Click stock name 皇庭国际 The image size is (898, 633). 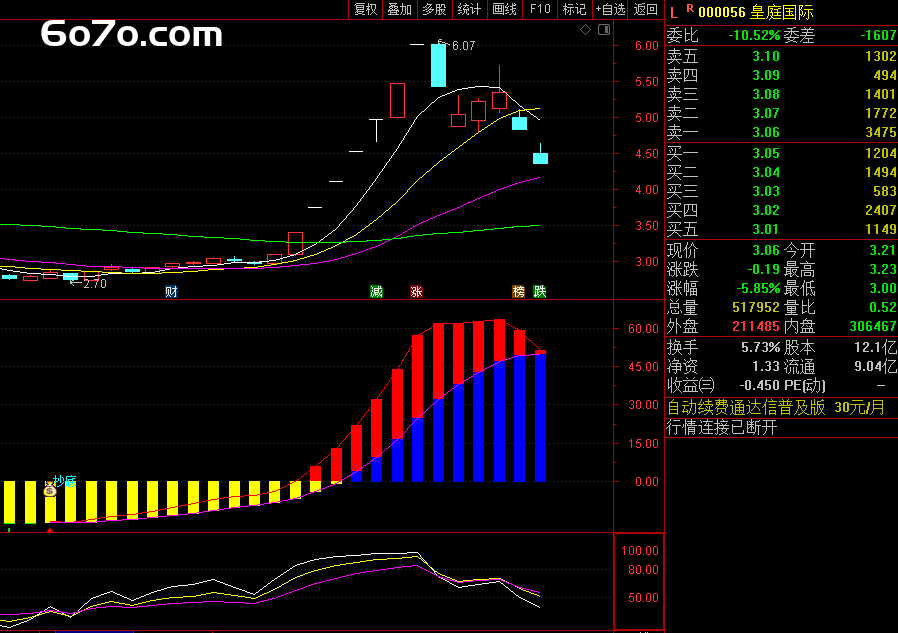click(x=782, y=12)
